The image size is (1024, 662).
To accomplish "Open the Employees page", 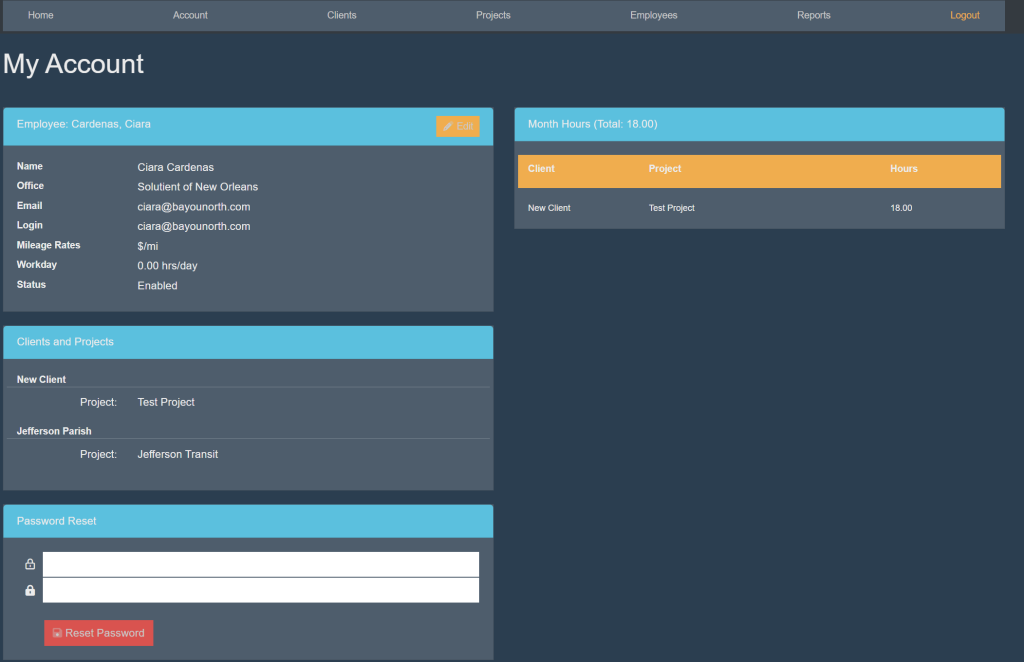I will pos(653,16).
